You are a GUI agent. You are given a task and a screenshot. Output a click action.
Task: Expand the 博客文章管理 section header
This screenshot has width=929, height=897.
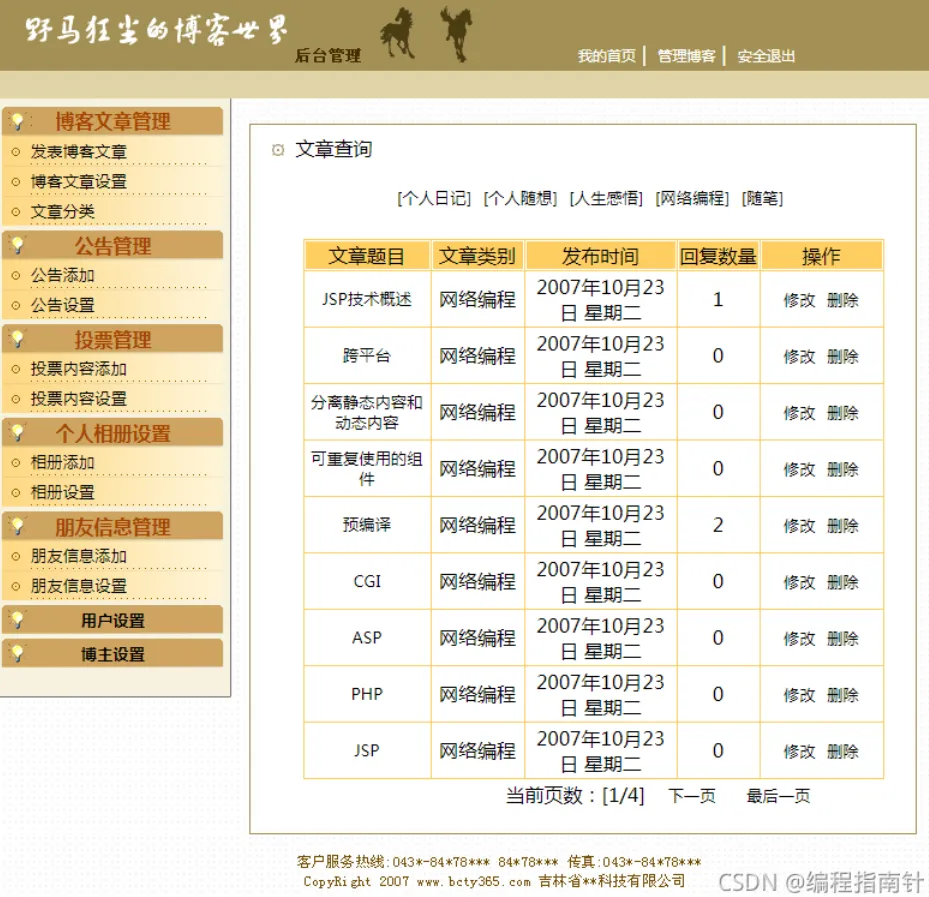[113, 121]
